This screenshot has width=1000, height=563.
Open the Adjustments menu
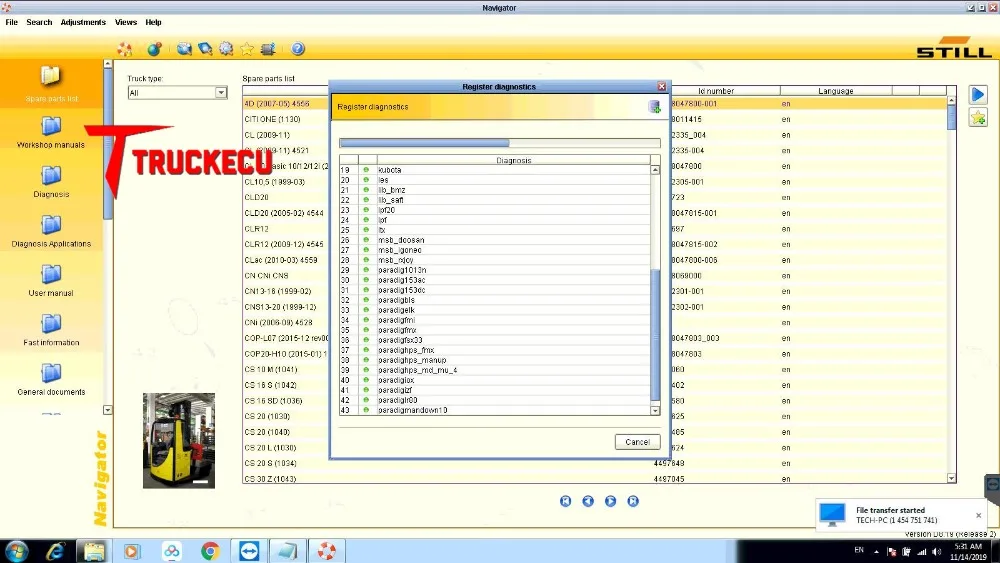click(x=83, y=22)
